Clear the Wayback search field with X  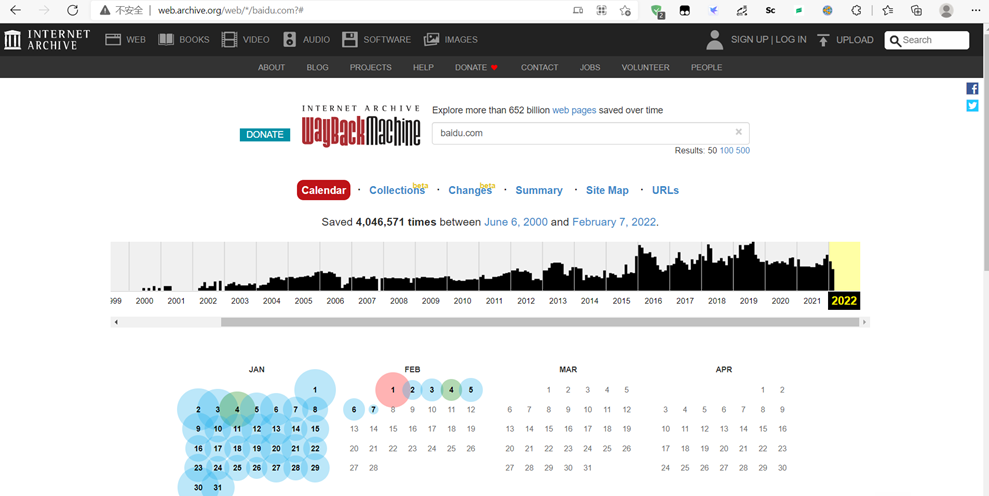[739, 133]
